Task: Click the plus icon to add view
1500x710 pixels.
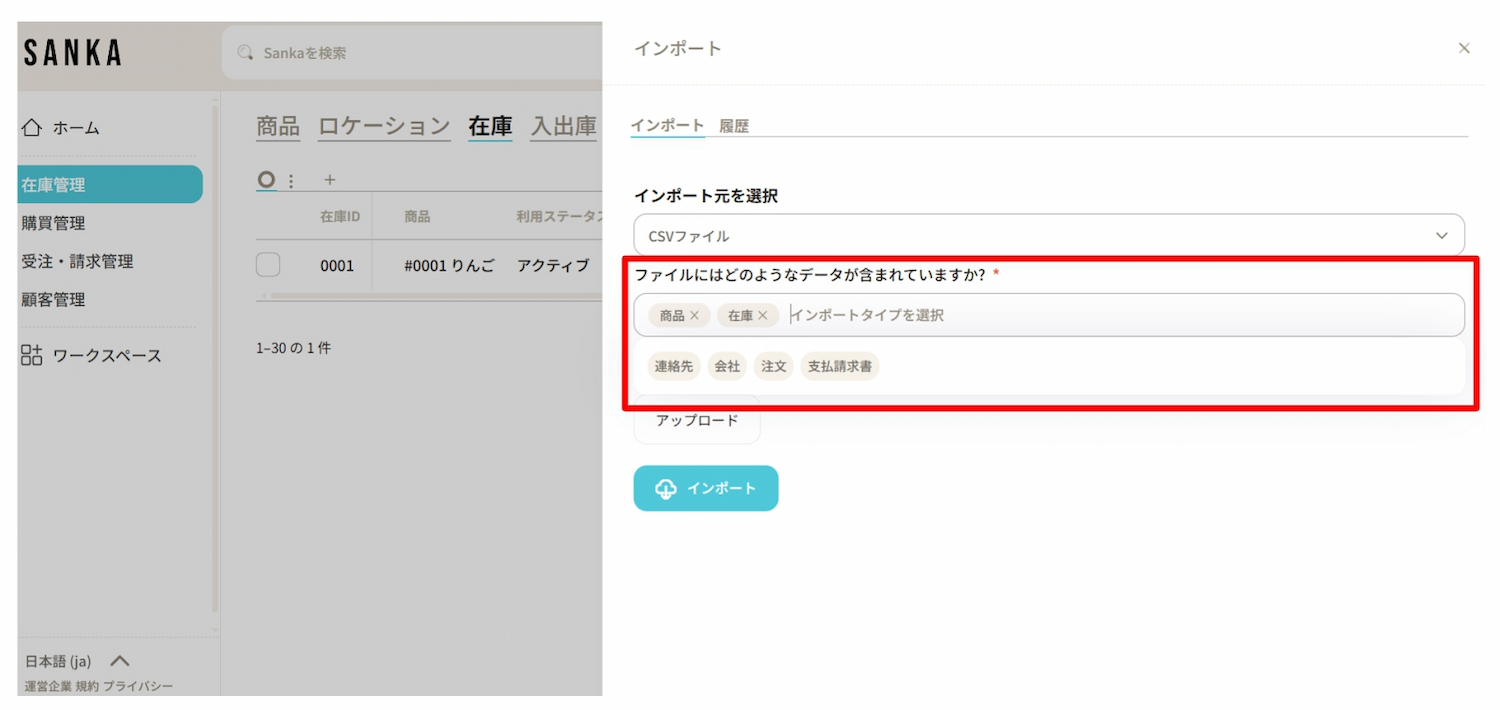Action: (330, 180)
